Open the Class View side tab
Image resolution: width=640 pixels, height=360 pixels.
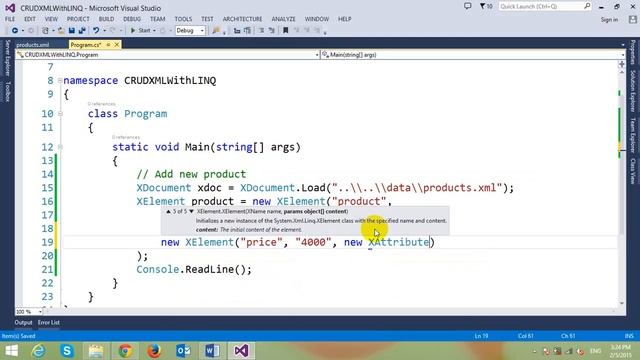633,171
